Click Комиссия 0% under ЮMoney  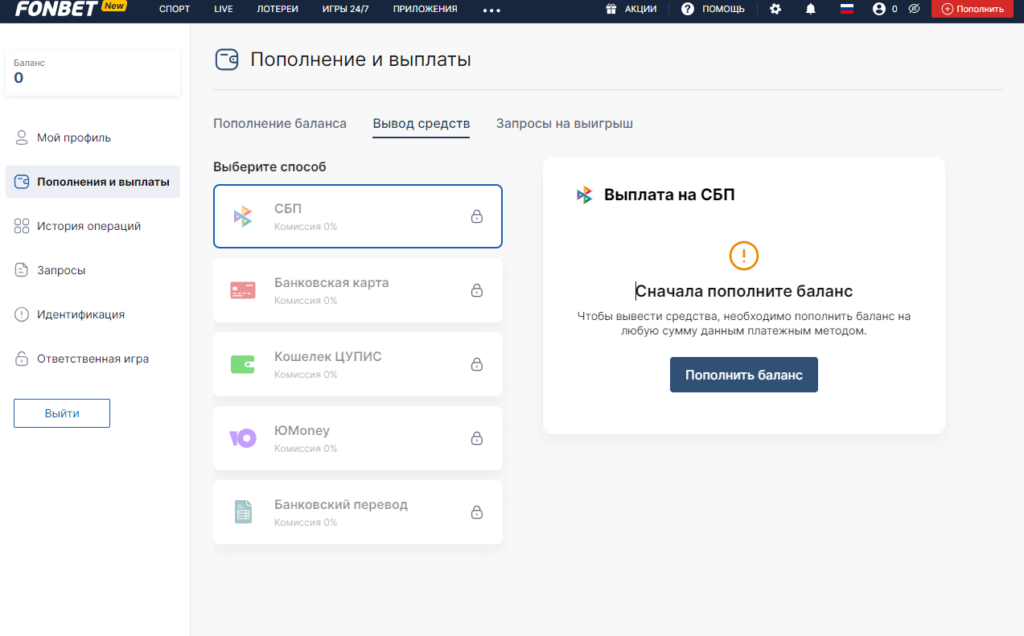click(x=306, y=449)
